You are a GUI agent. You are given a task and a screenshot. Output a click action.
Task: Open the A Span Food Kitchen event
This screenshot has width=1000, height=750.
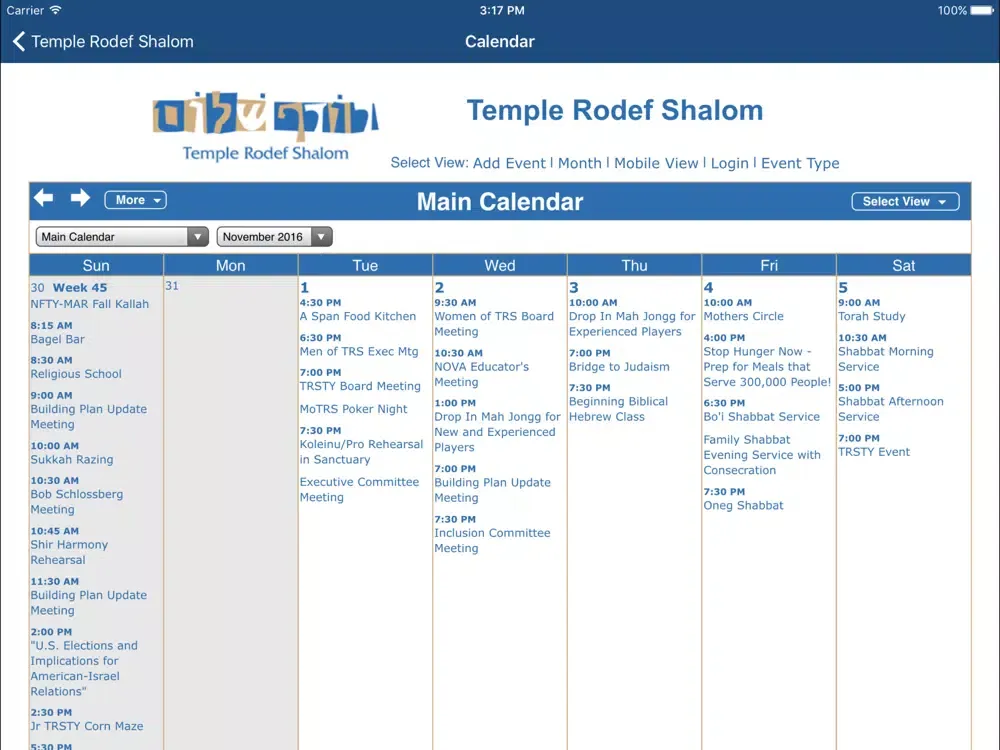[358, 316]
